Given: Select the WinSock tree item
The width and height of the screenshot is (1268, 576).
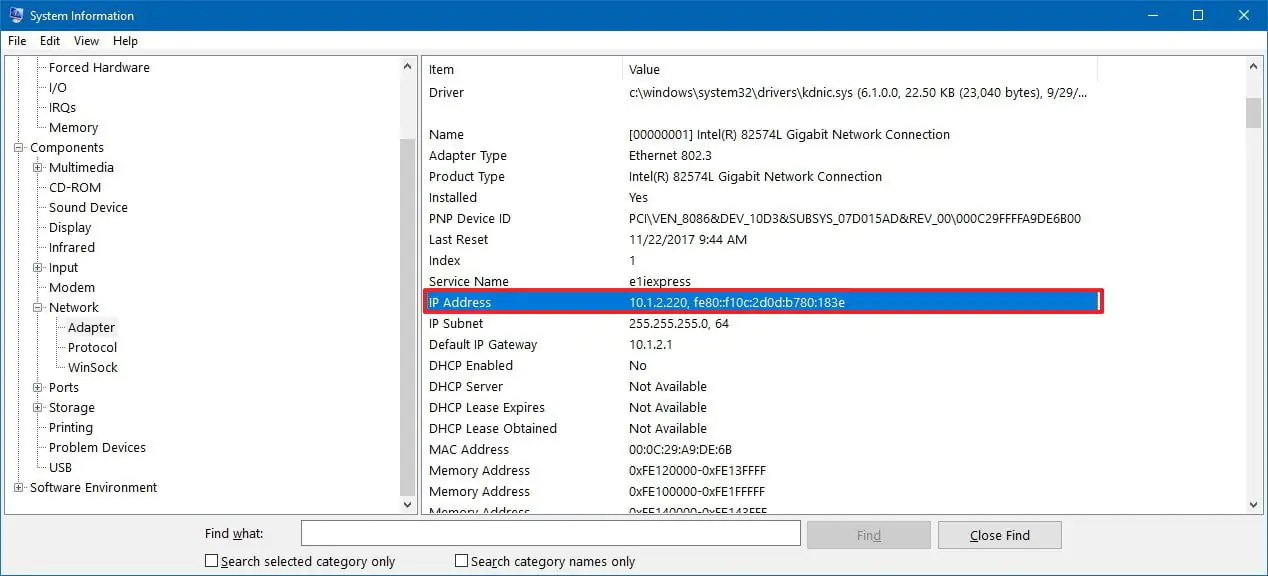Looking at the screenshot, I should click(92, 368).
